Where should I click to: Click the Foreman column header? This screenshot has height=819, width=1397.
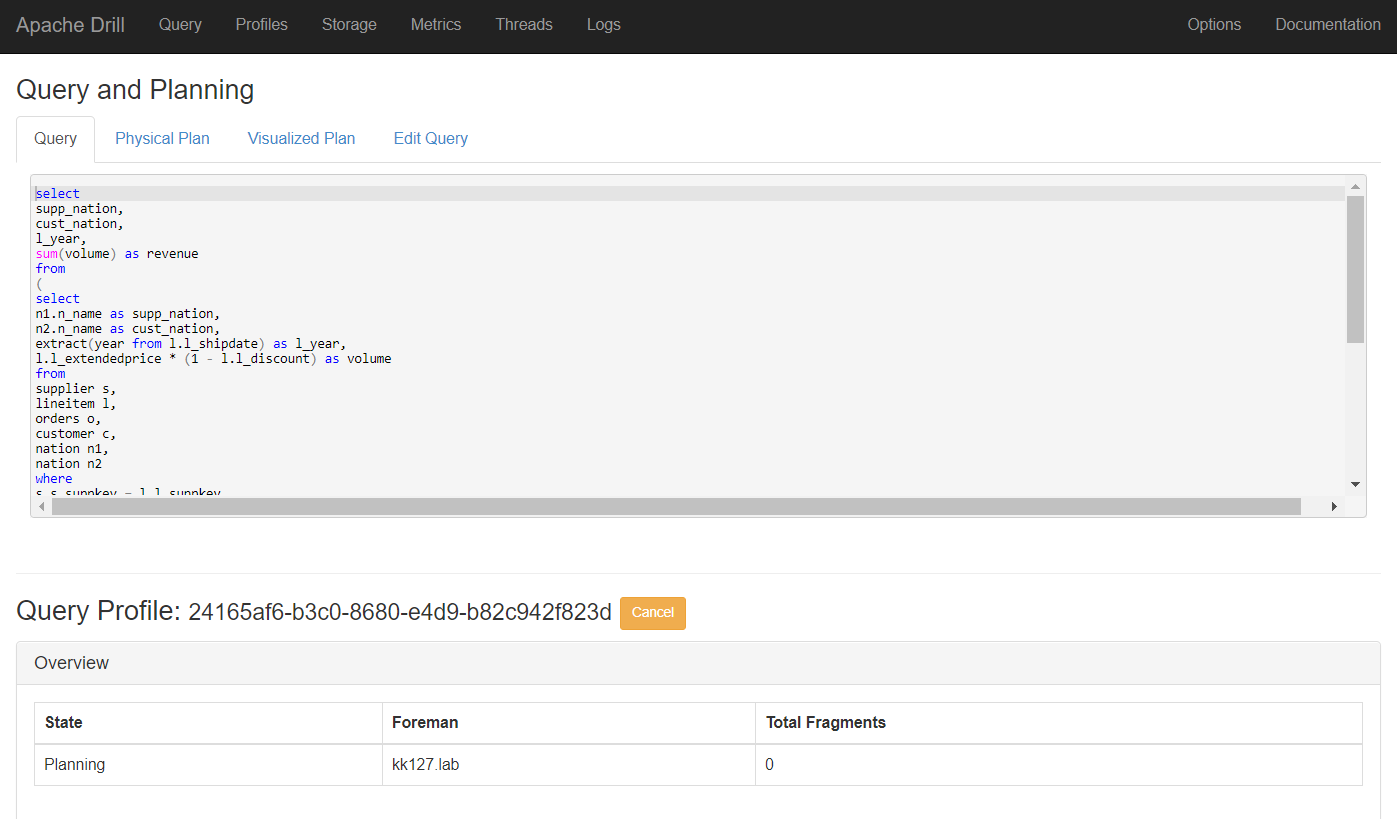[568, 723]
